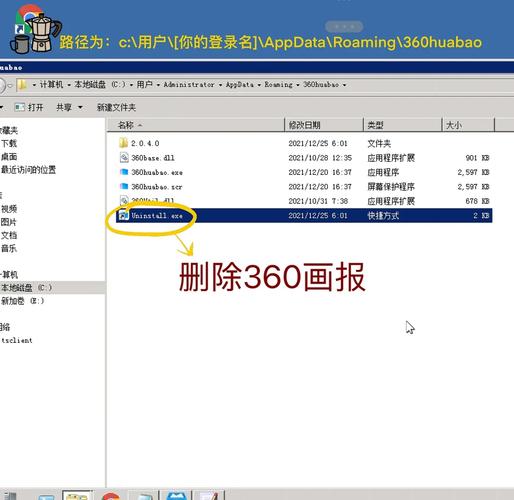Click the AppData breadcrumb segment
The width and height of the screenshot is (514, 500).
click(x=239, y=85)
